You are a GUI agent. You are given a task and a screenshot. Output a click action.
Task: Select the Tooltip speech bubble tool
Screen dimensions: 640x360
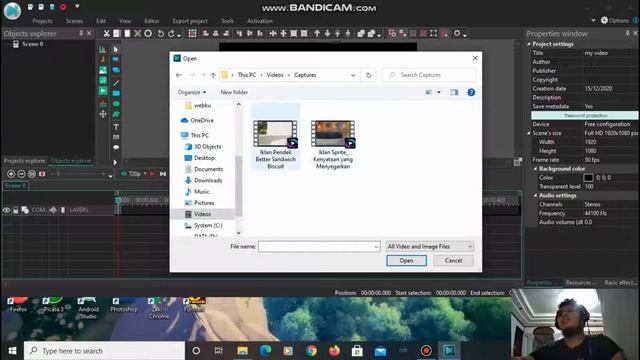click(116, 147)
